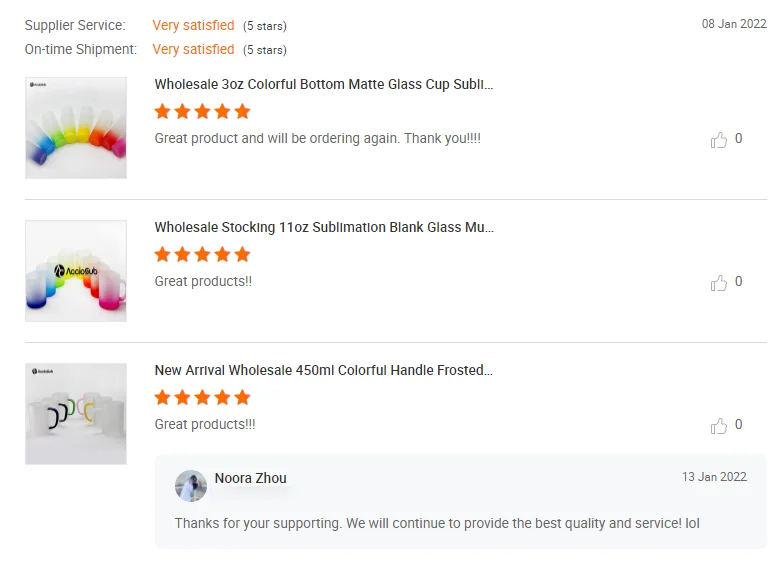Open the 11oz sublimation mug product image

[76, 271]
